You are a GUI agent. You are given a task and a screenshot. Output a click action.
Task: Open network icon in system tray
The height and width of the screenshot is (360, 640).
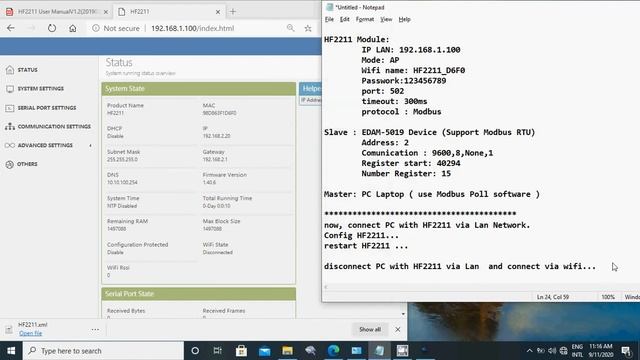(x=564, y=351)
